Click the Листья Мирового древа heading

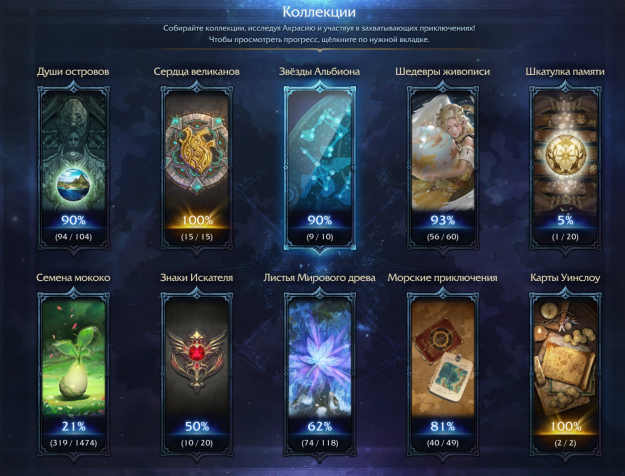(x=319, y=278)
